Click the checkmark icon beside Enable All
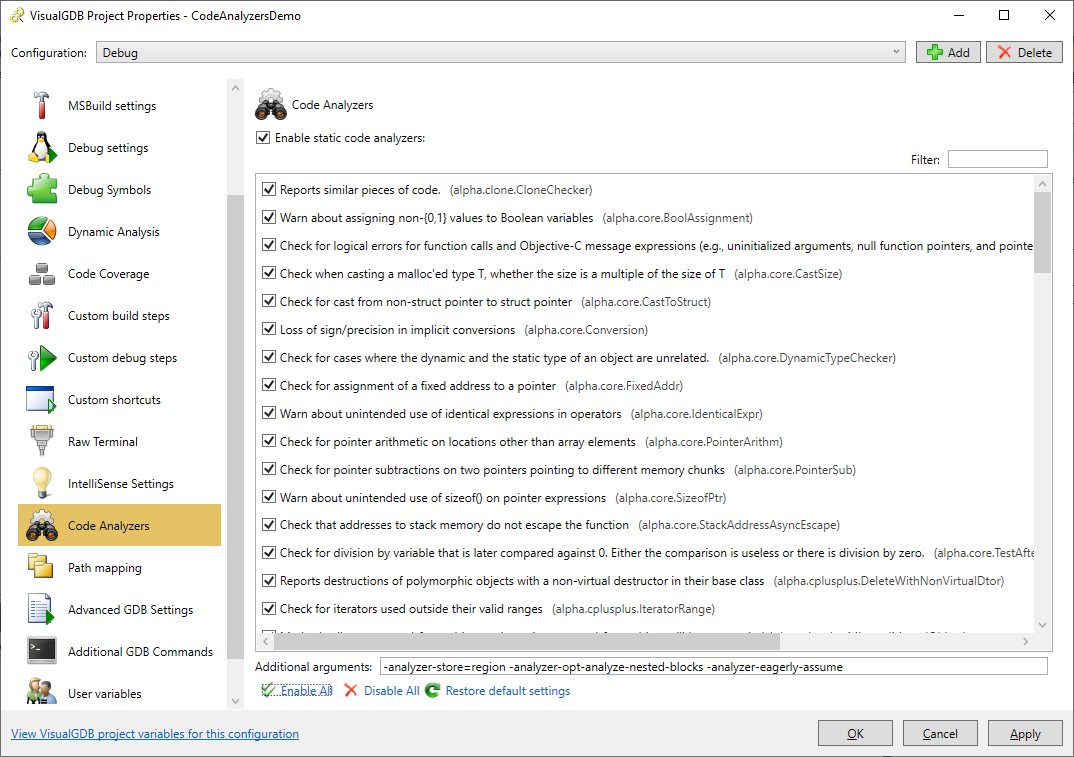This screenshot has height=757, width=1074. (268, 691)
